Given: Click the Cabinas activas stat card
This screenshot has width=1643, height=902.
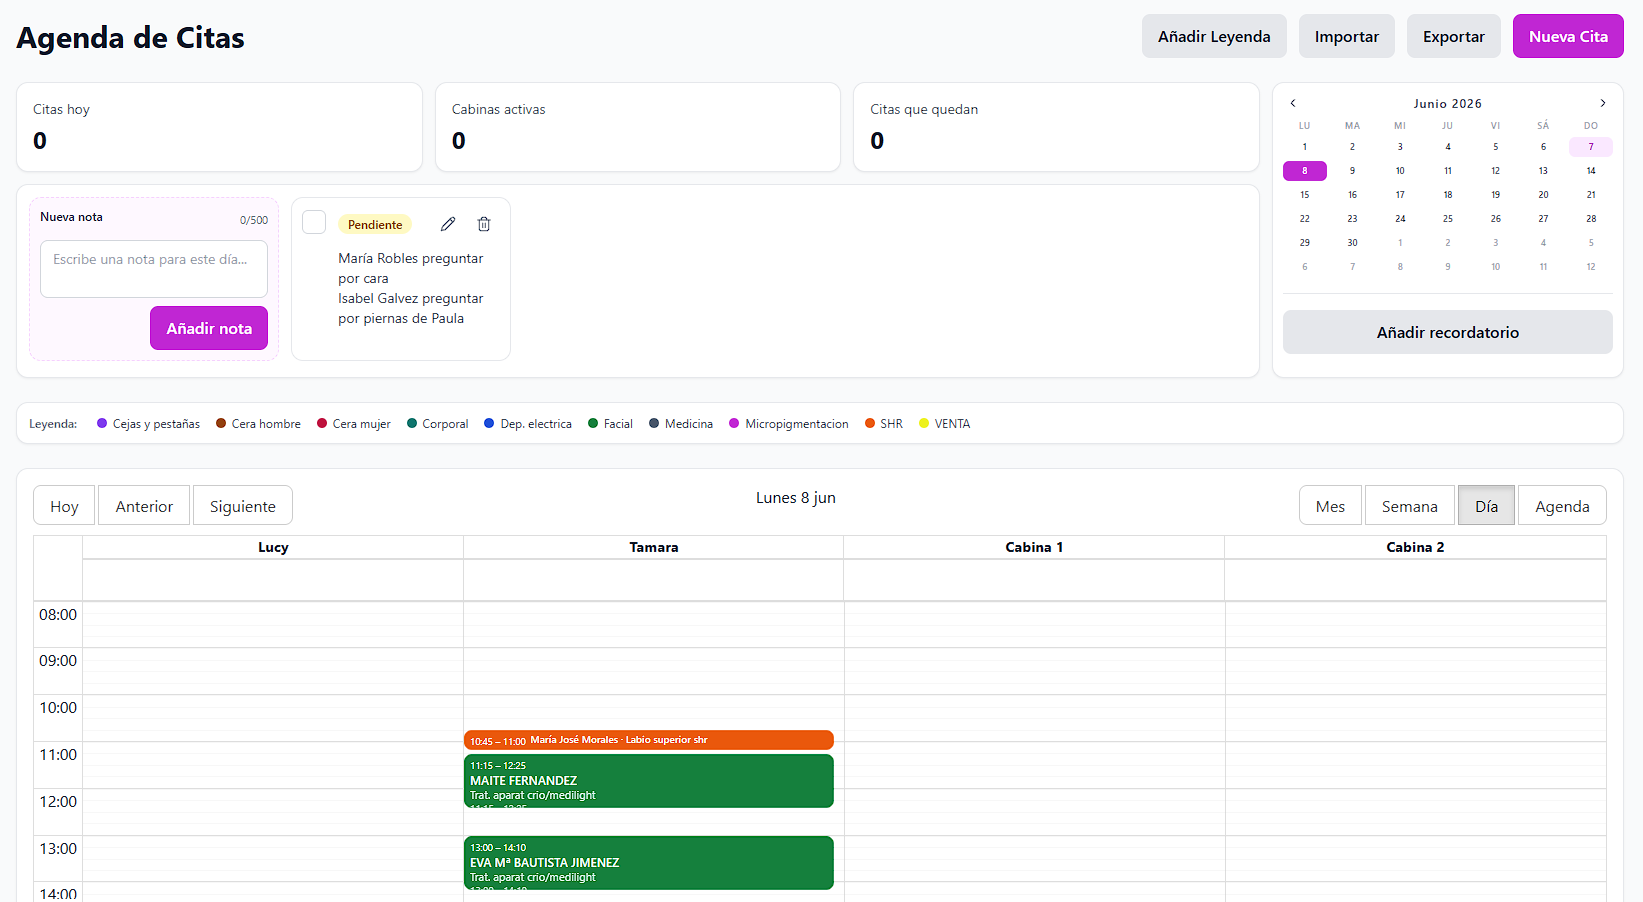Looking at the screenshot, I should coord(638,127).
